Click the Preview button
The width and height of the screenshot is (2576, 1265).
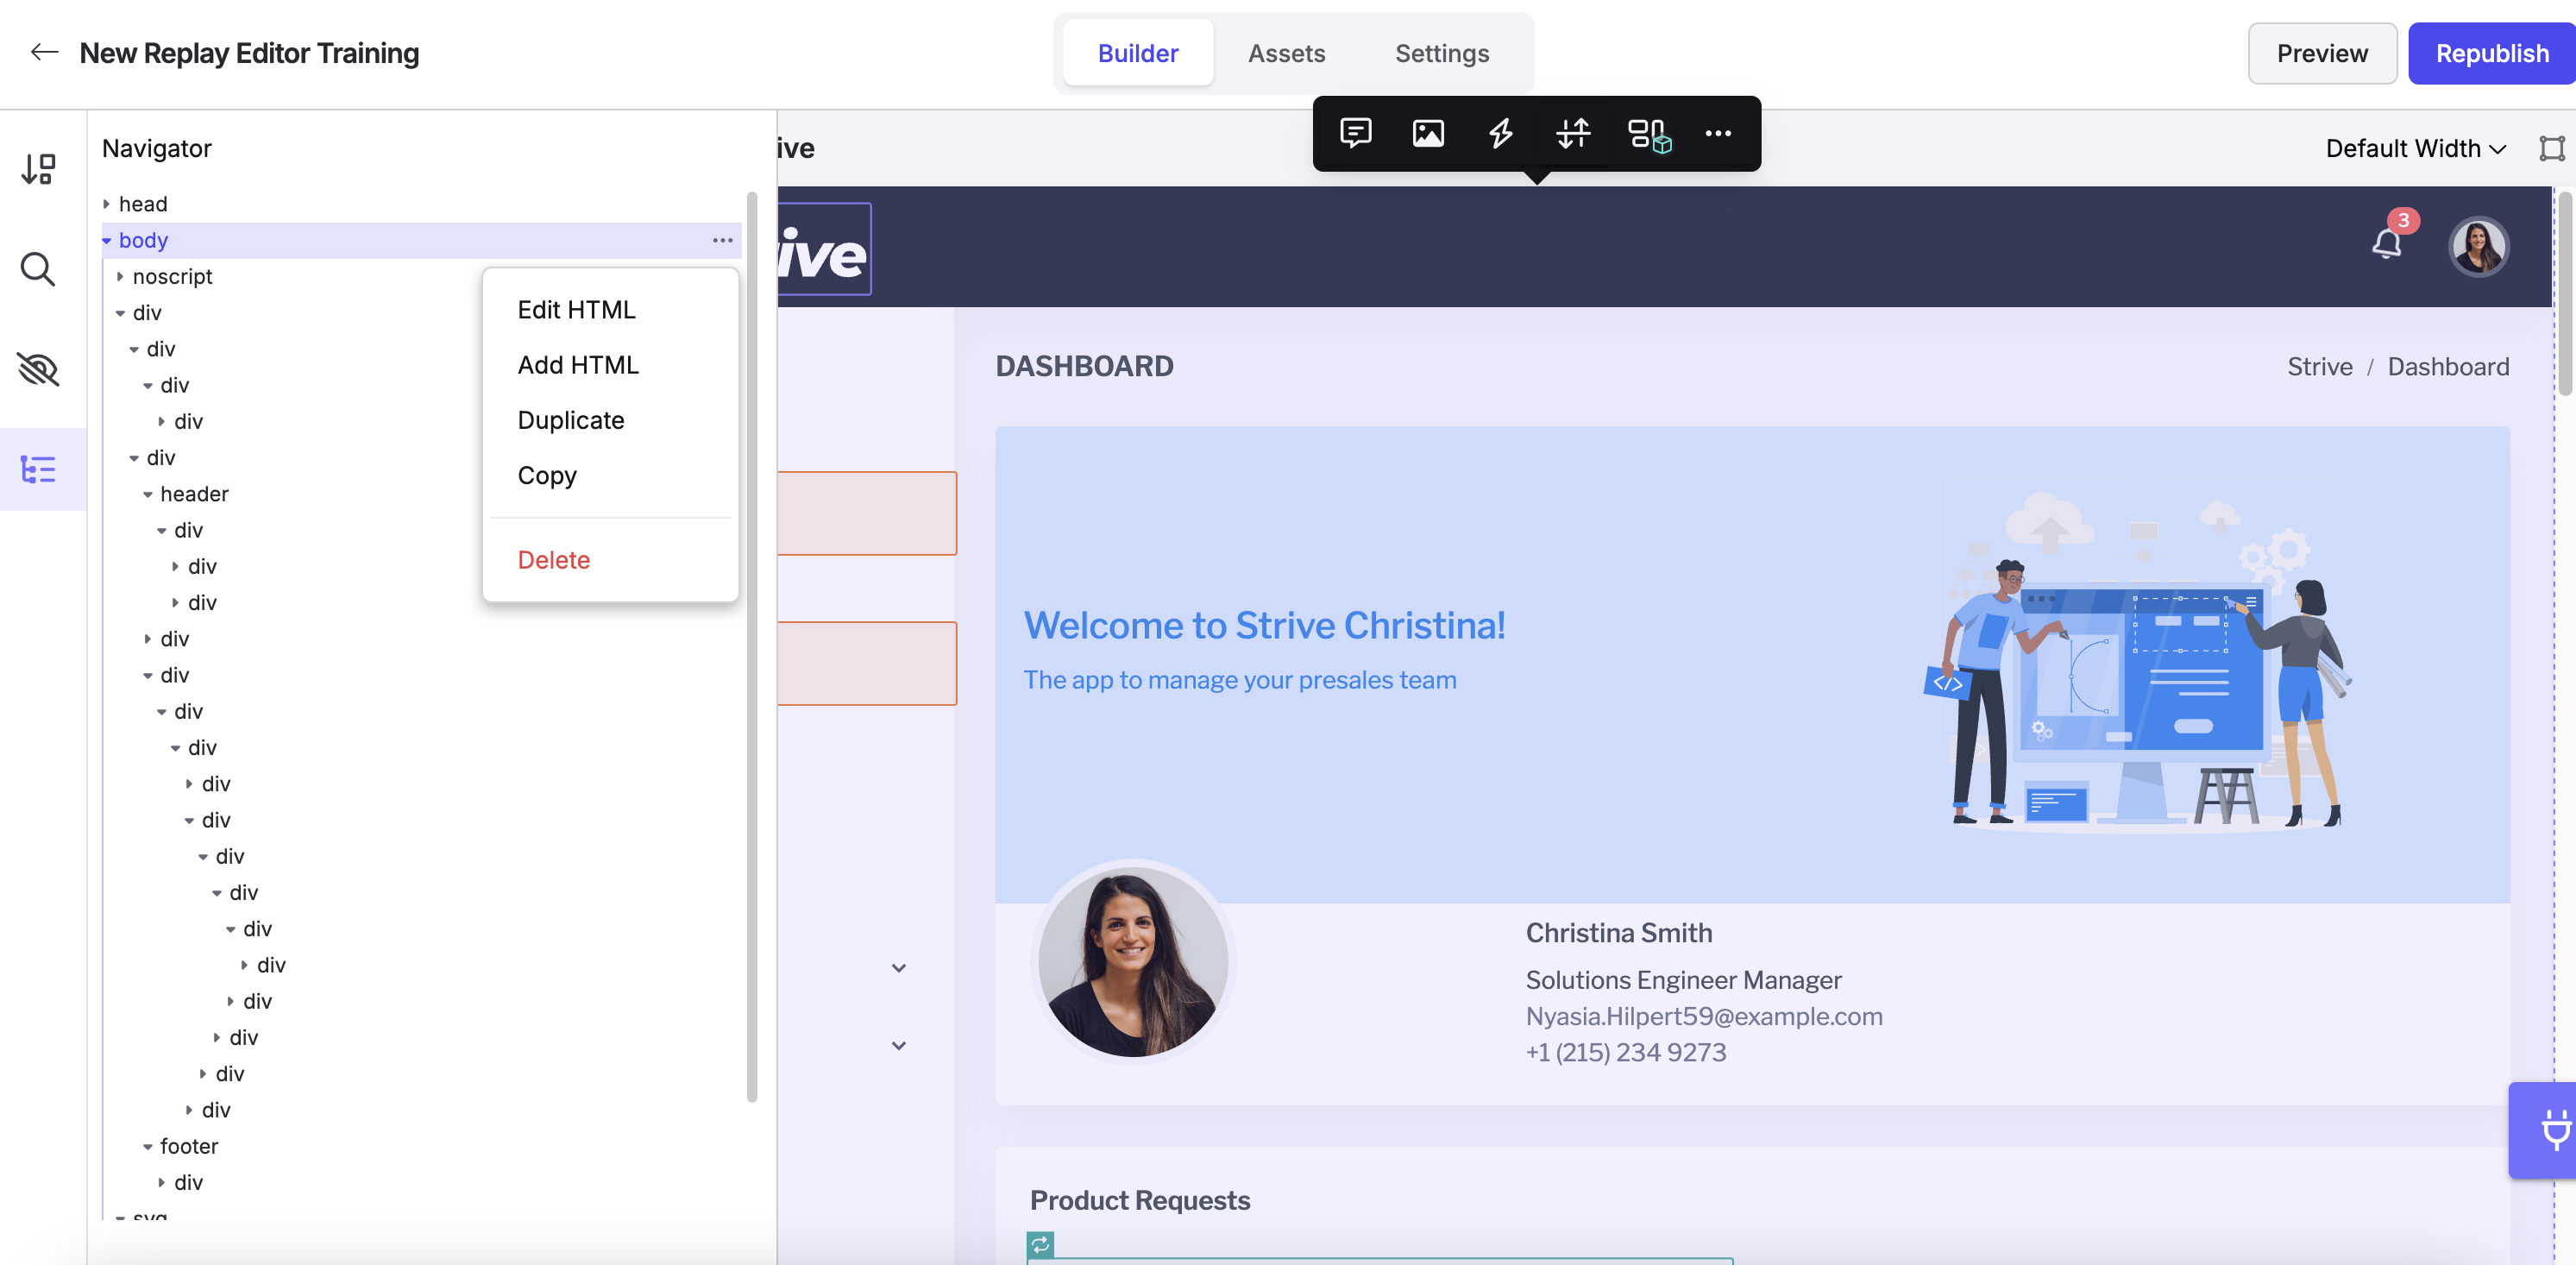coord(2321,53)
